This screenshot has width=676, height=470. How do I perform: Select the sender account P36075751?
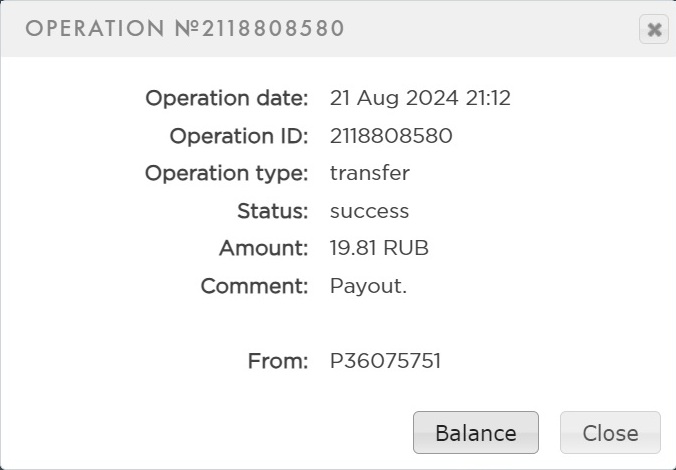(x=385, y=361)
